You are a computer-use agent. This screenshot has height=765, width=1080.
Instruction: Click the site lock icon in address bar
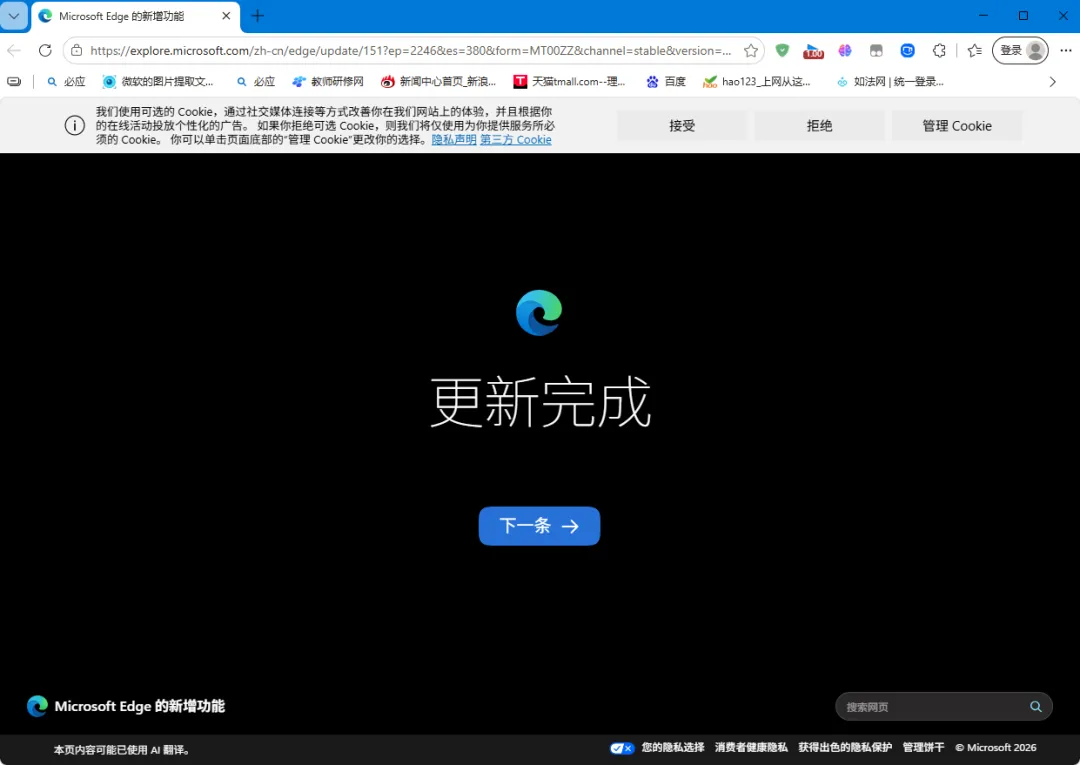77,50
